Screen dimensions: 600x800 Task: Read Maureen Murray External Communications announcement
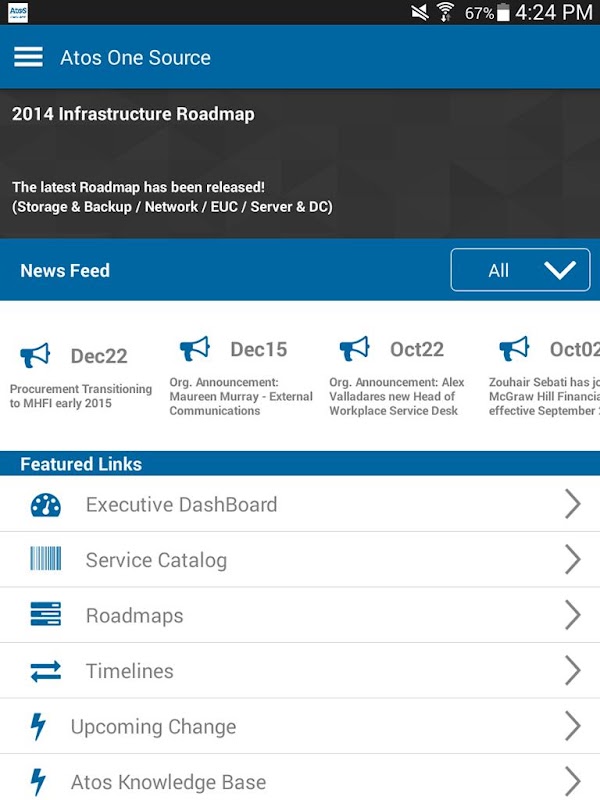tap(241, 396)
